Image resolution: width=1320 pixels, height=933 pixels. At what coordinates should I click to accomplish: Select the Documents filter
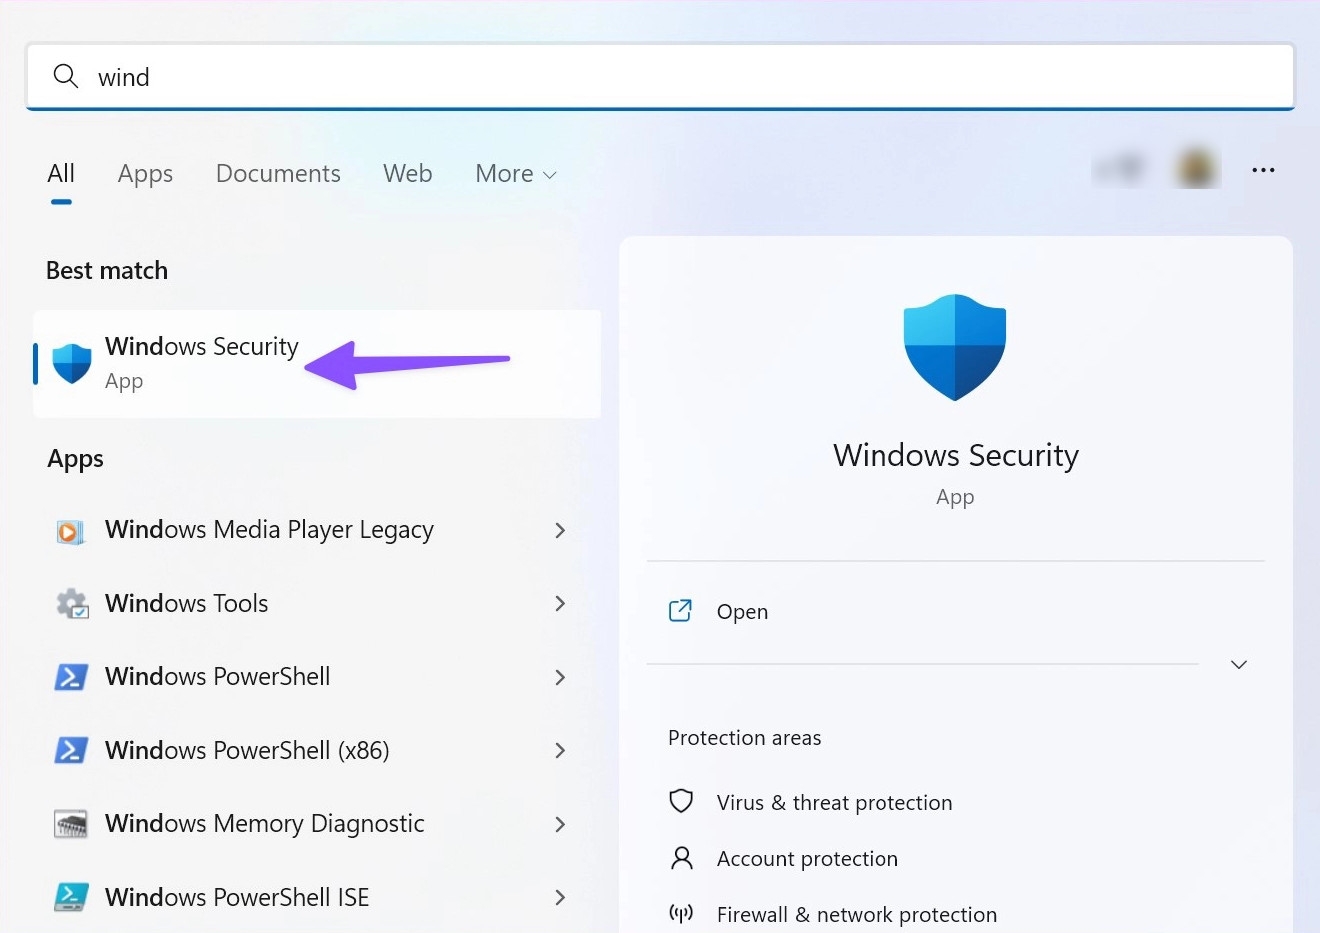[x=278, y=173]
